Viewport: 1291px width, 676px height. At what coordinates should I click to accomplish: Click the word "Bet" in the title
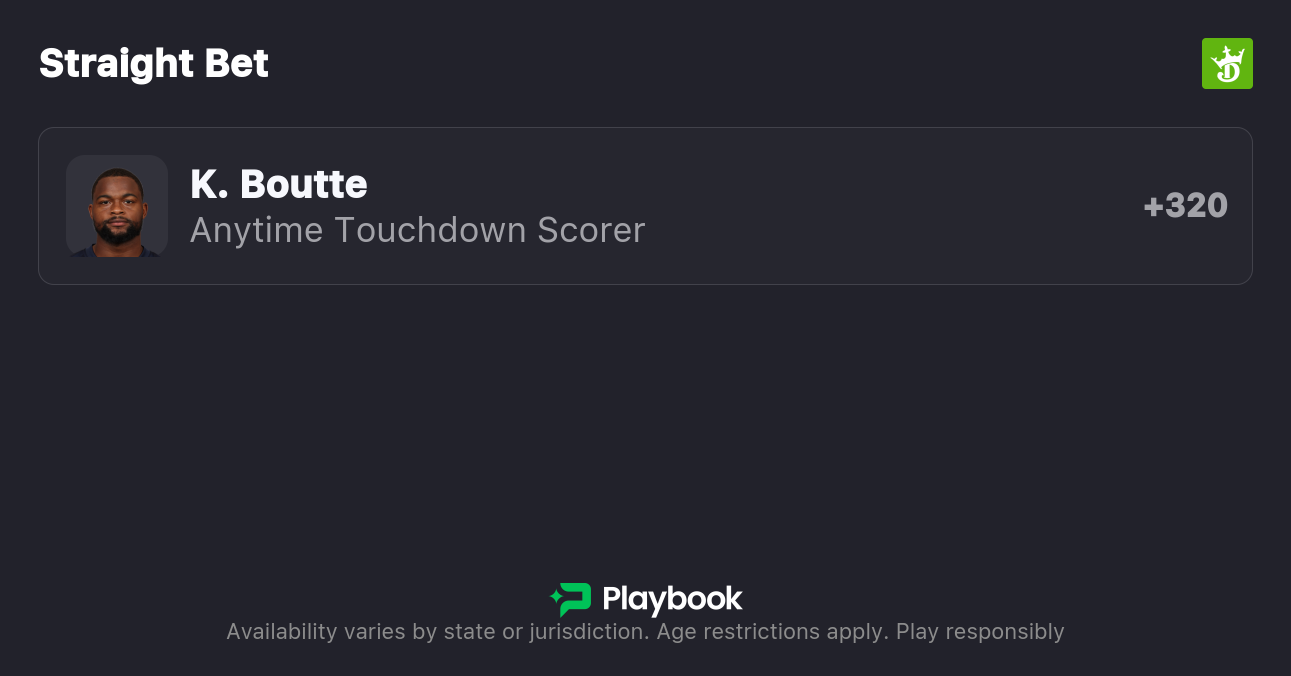point(237,64)
